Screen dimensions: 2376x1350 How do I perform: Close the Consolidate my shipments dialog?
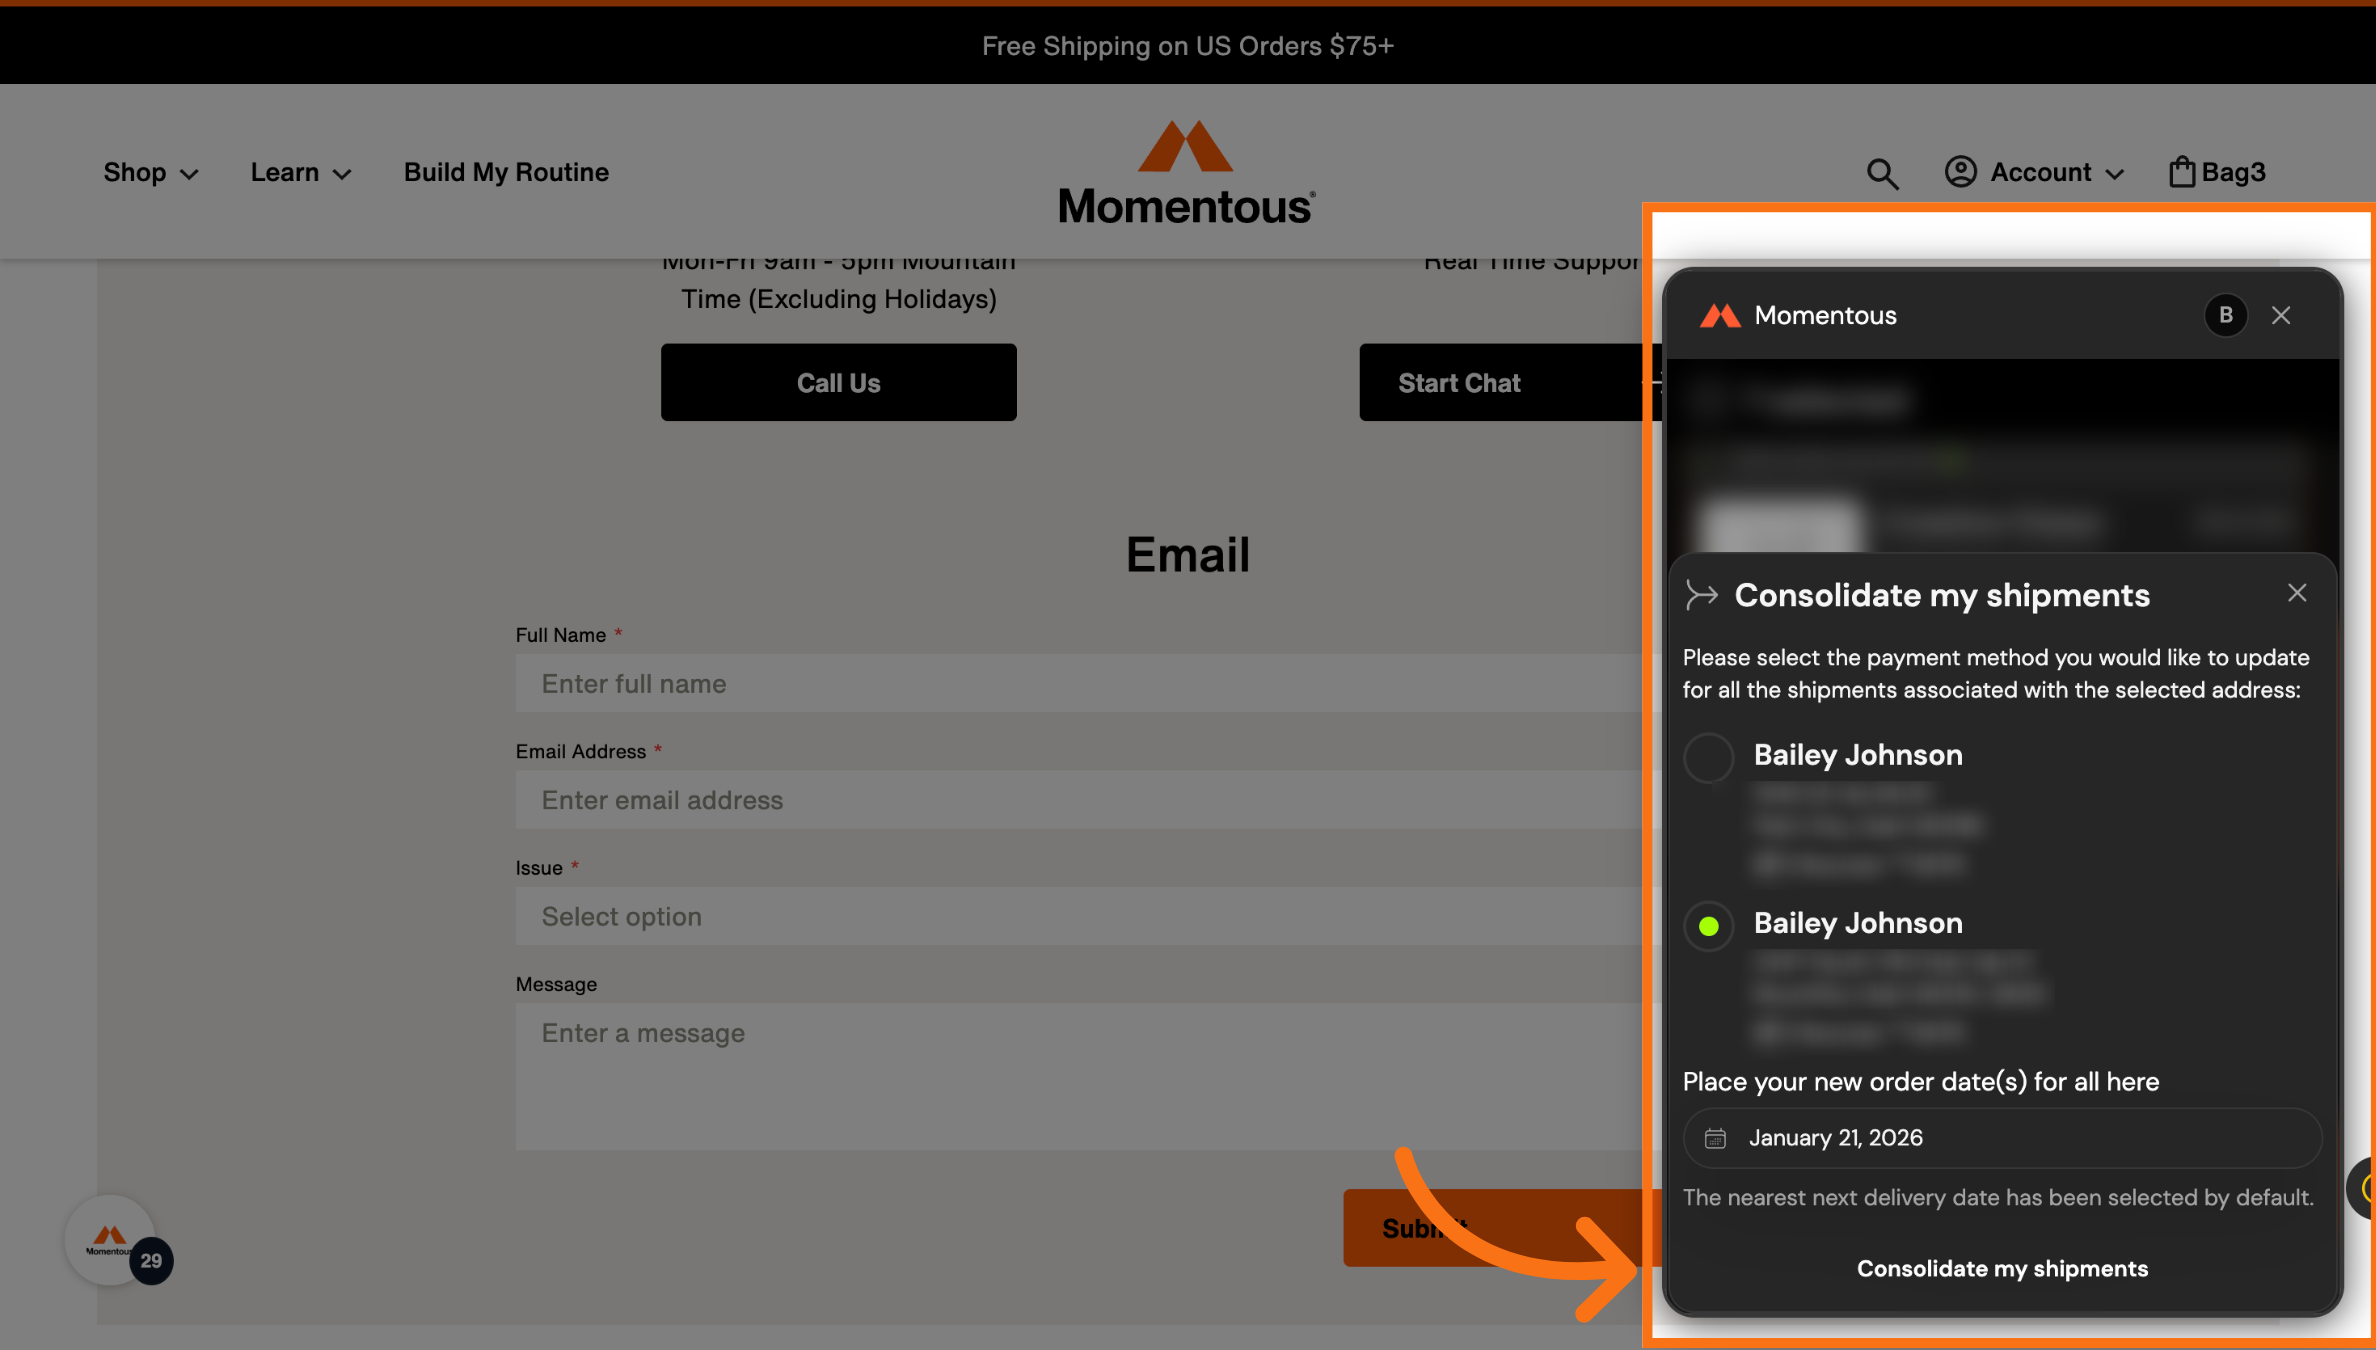tap(2297, 593)
